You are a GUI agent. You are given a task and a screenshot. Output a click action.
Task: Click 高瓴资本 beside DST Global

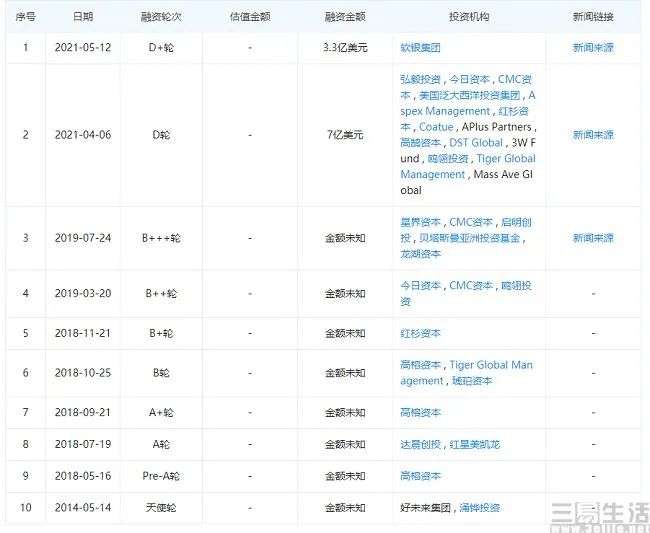420,143
